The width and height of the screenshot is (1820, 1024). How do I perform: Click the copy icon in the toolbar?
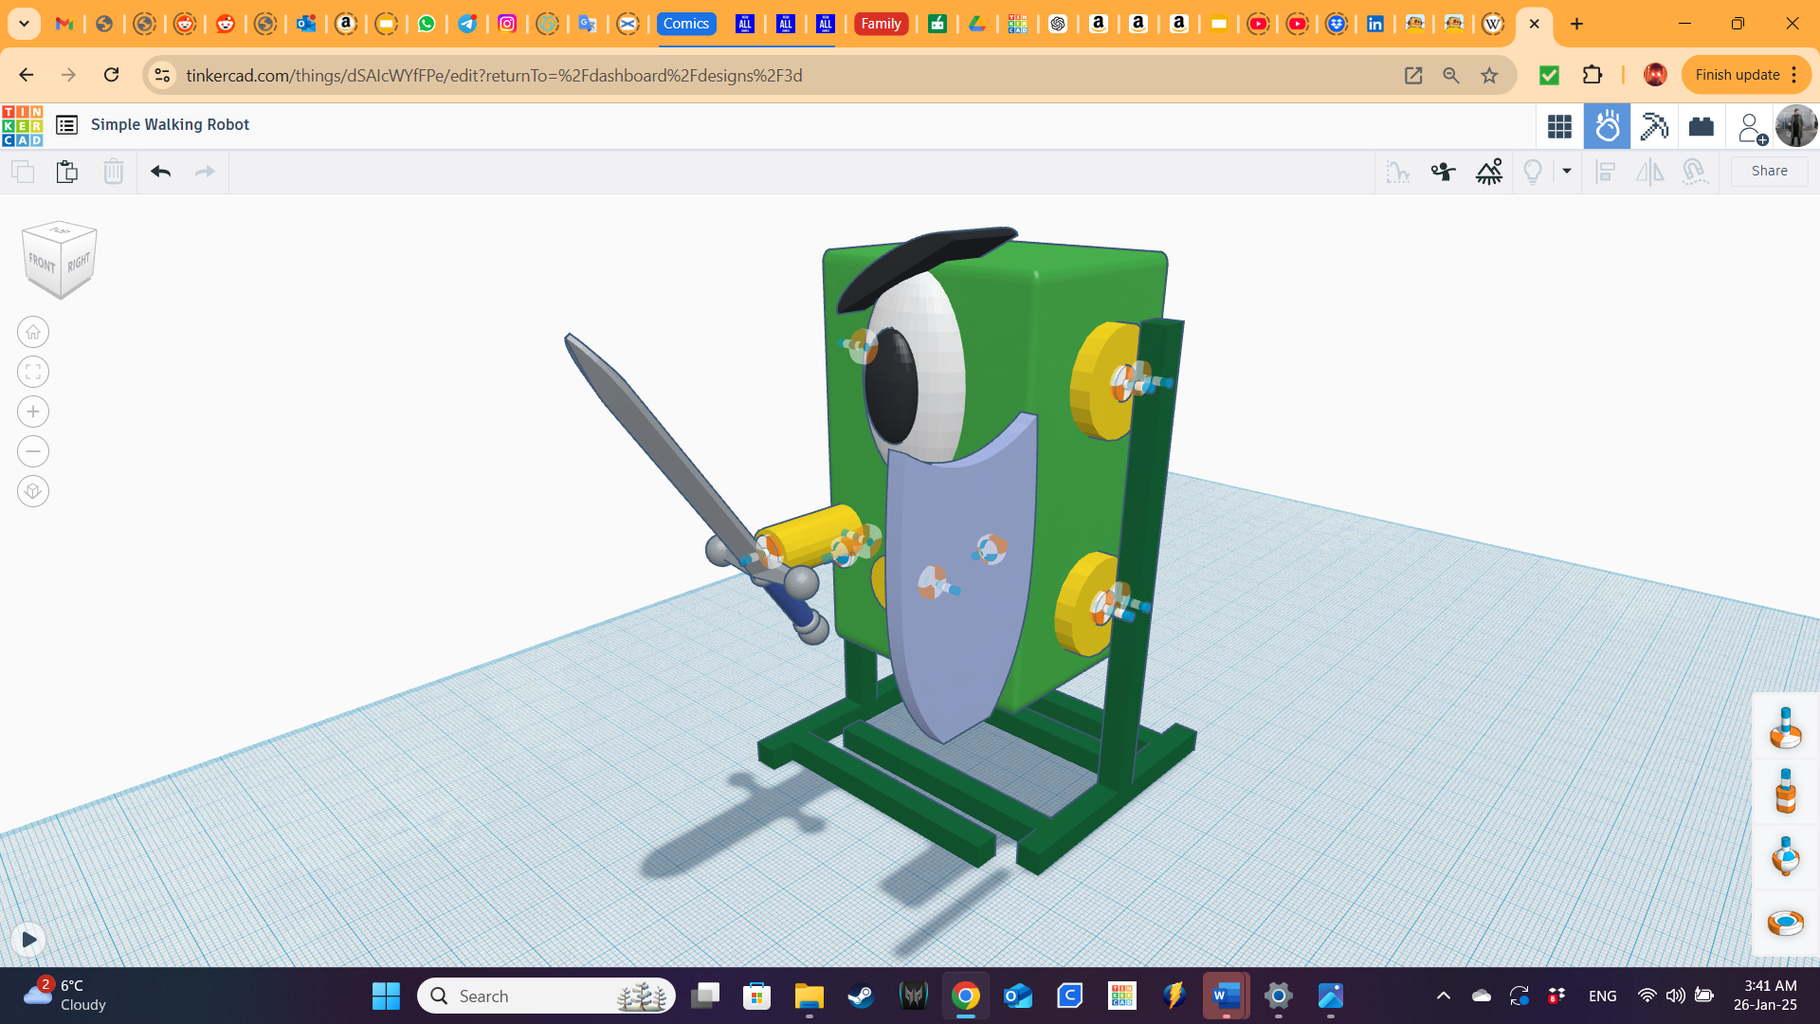(x=22, y=171)
